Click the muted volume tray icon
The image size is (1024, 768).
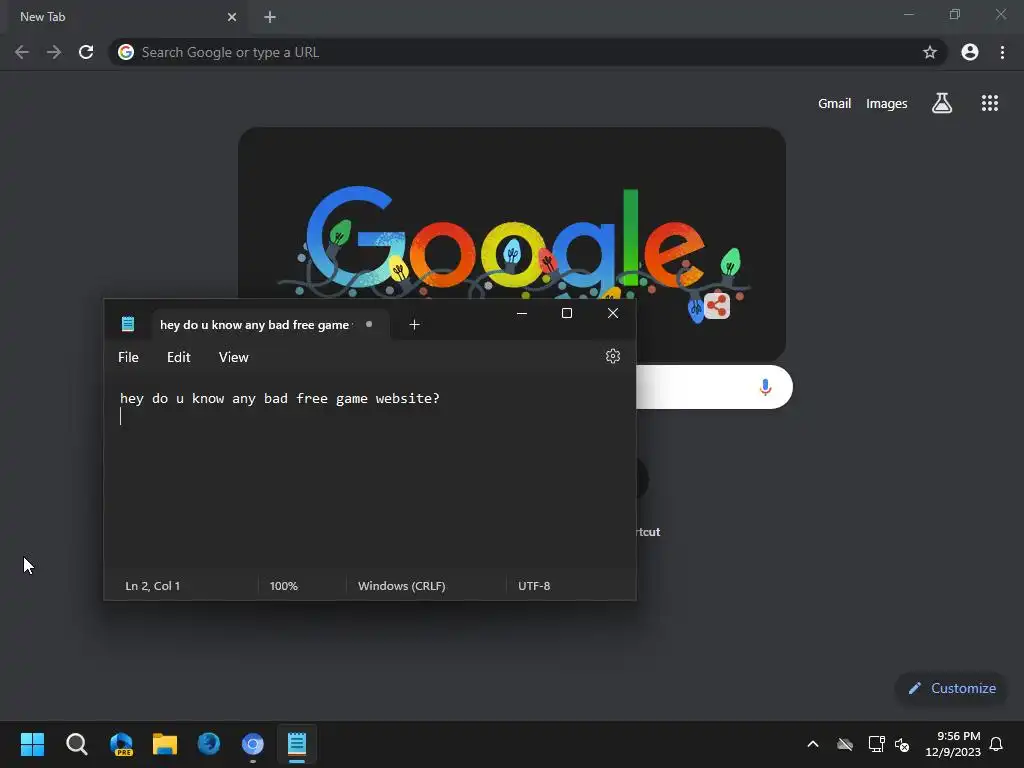(903, 744)
